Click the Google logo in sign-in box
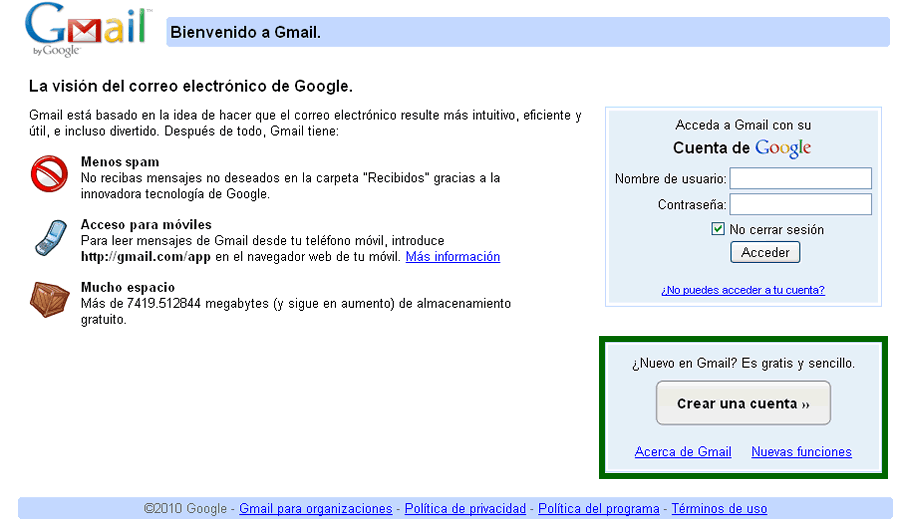This screenshot has width=900, height=527. point(782,148)
